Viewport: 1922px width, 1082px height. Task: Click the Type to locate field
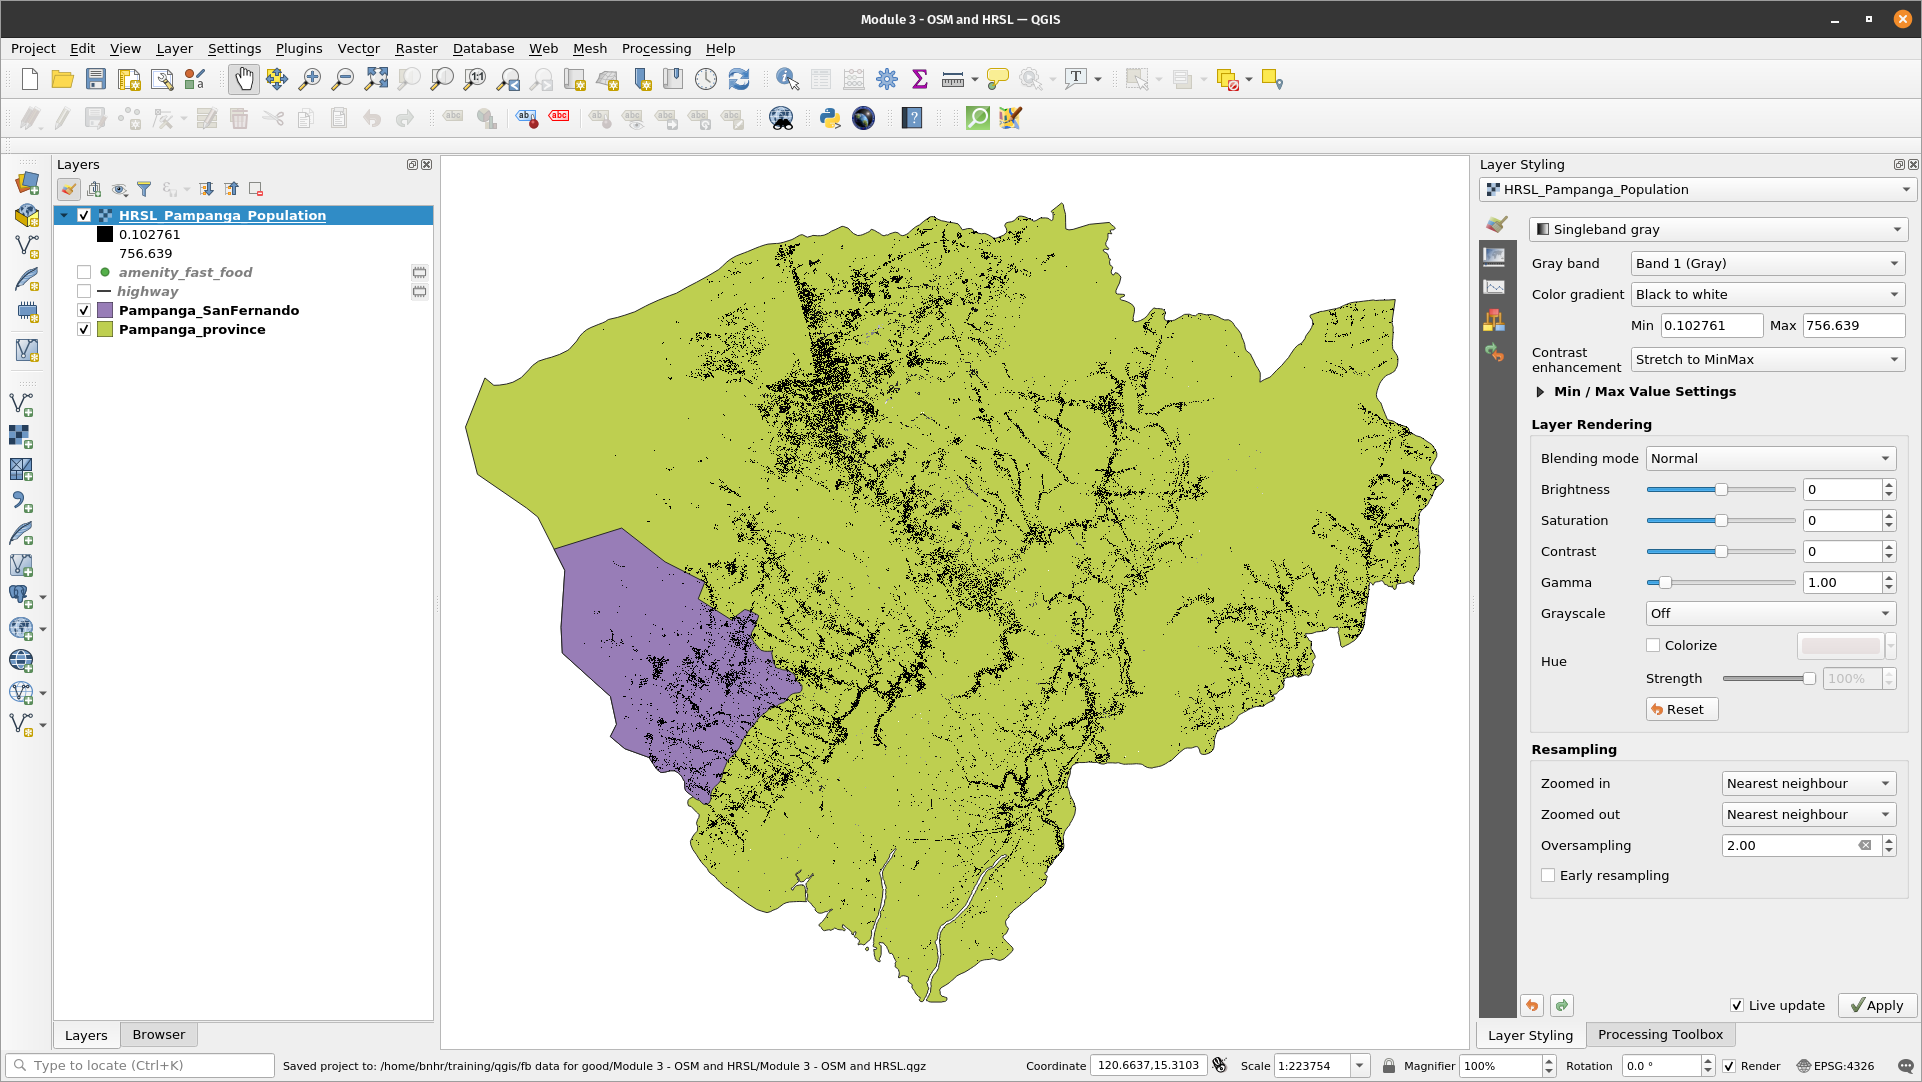click(140, 1065)
